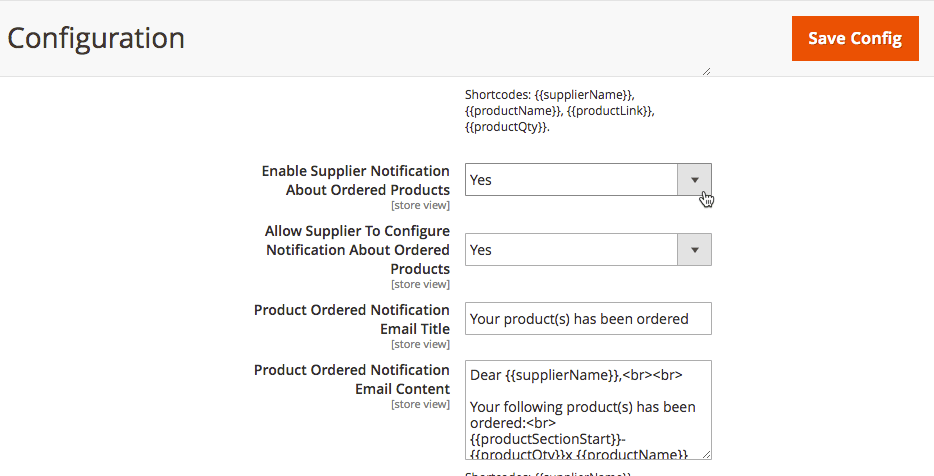Click the resize handle of the top textarea
This screenshot has width=934, height=476.
click(706, 71)
